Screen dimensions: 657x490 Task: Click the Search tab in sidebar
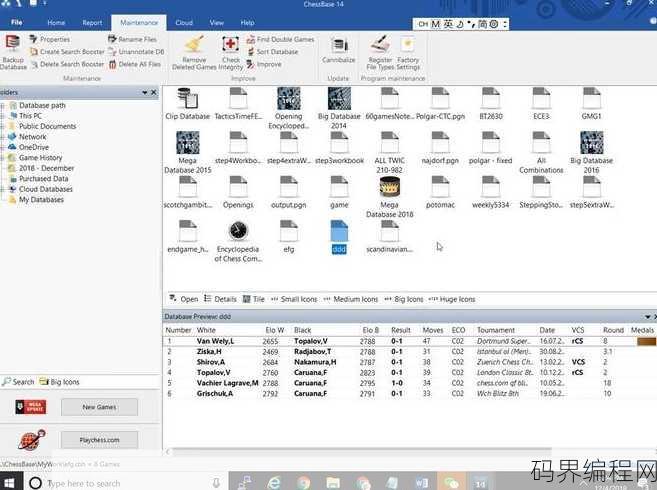click(x=18, y=382)
